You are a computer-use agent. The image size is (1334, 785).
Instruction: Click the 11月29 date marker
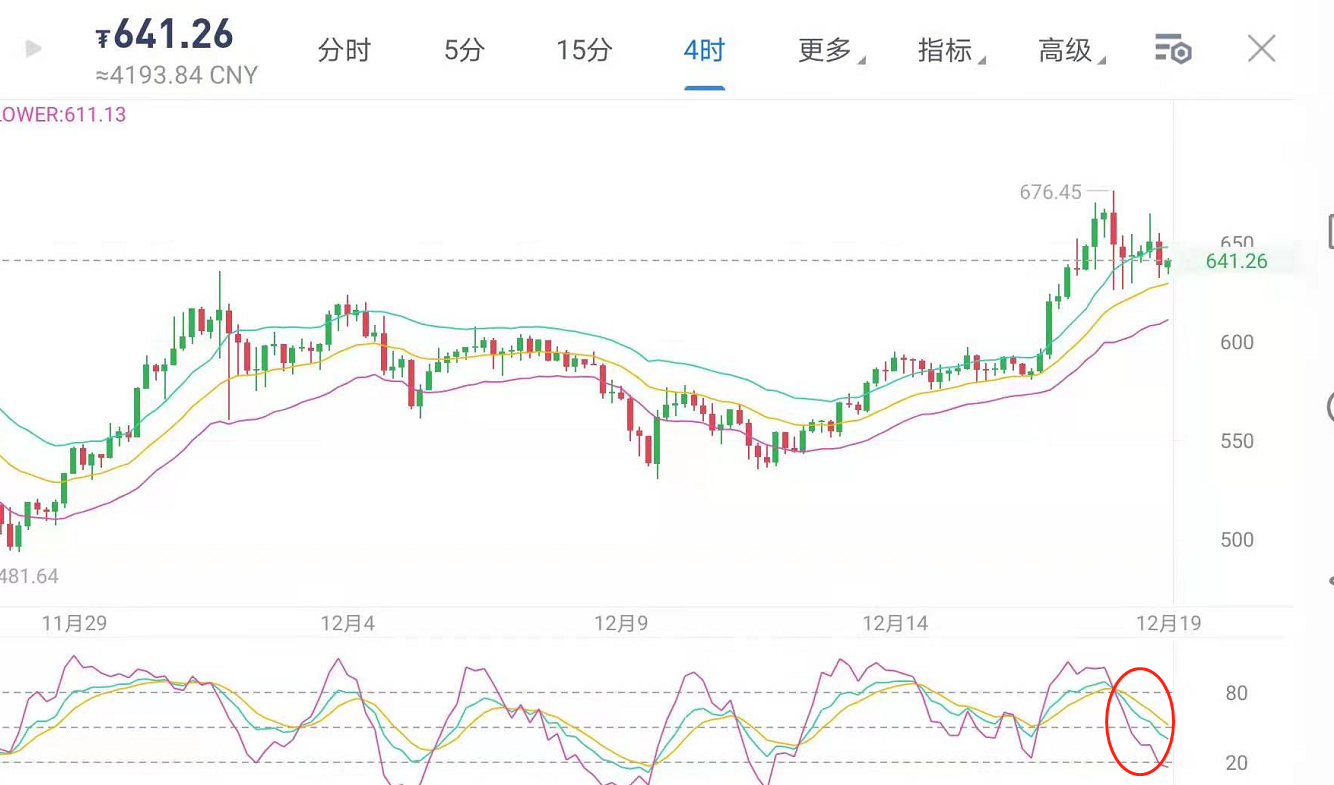click(x=74, y=623)
